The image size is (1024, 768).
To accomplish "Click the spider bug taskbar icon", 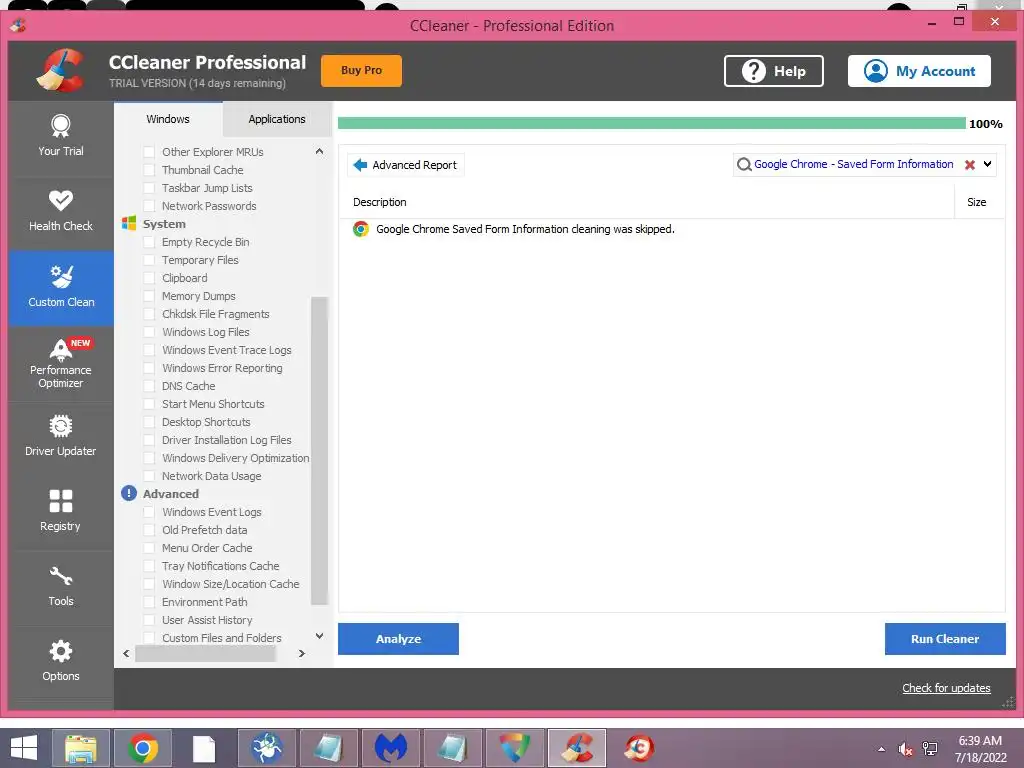I will pos(266,748).
